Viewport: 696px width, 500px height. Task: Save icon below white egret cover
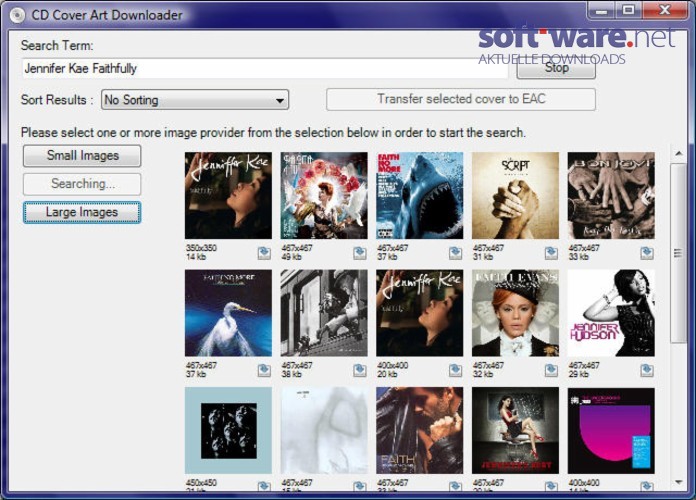click(264, 370)
